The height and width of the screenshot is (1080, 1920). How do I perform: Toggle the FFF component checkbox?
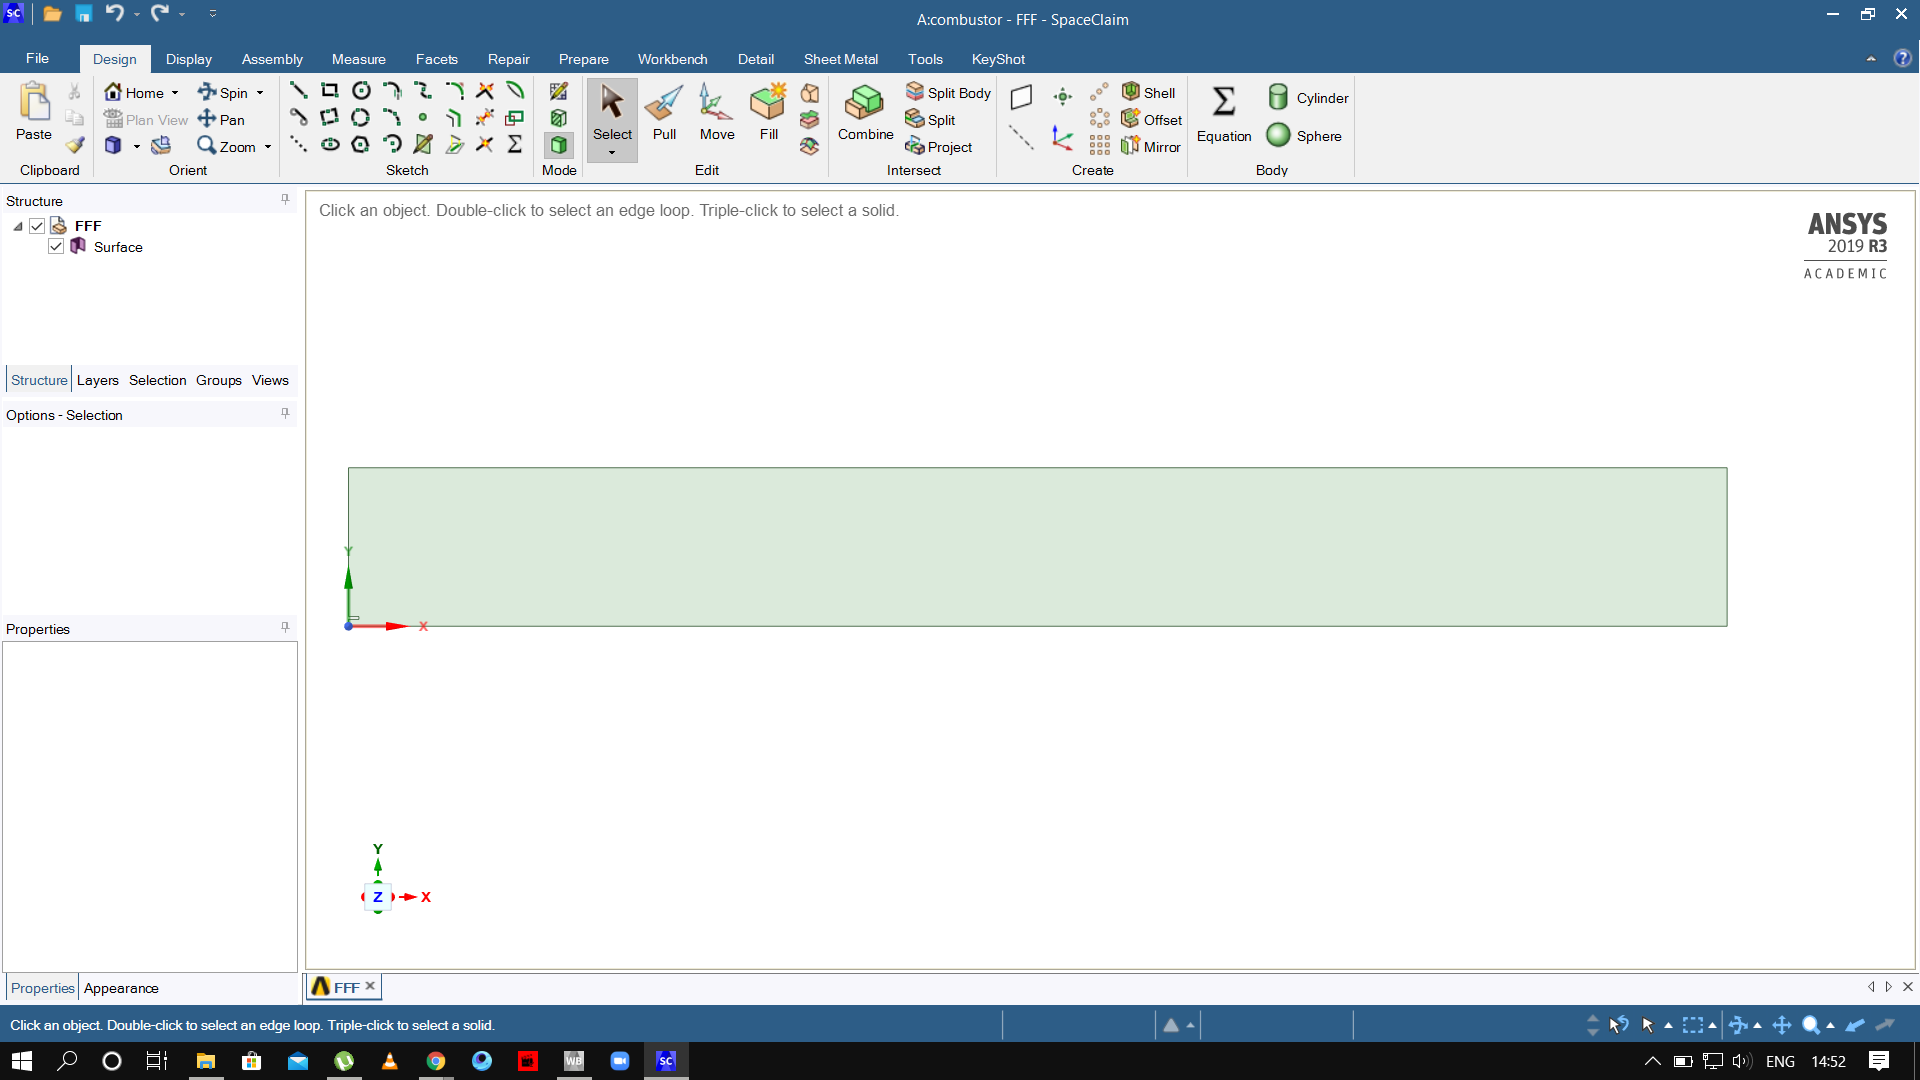[37, 226]
